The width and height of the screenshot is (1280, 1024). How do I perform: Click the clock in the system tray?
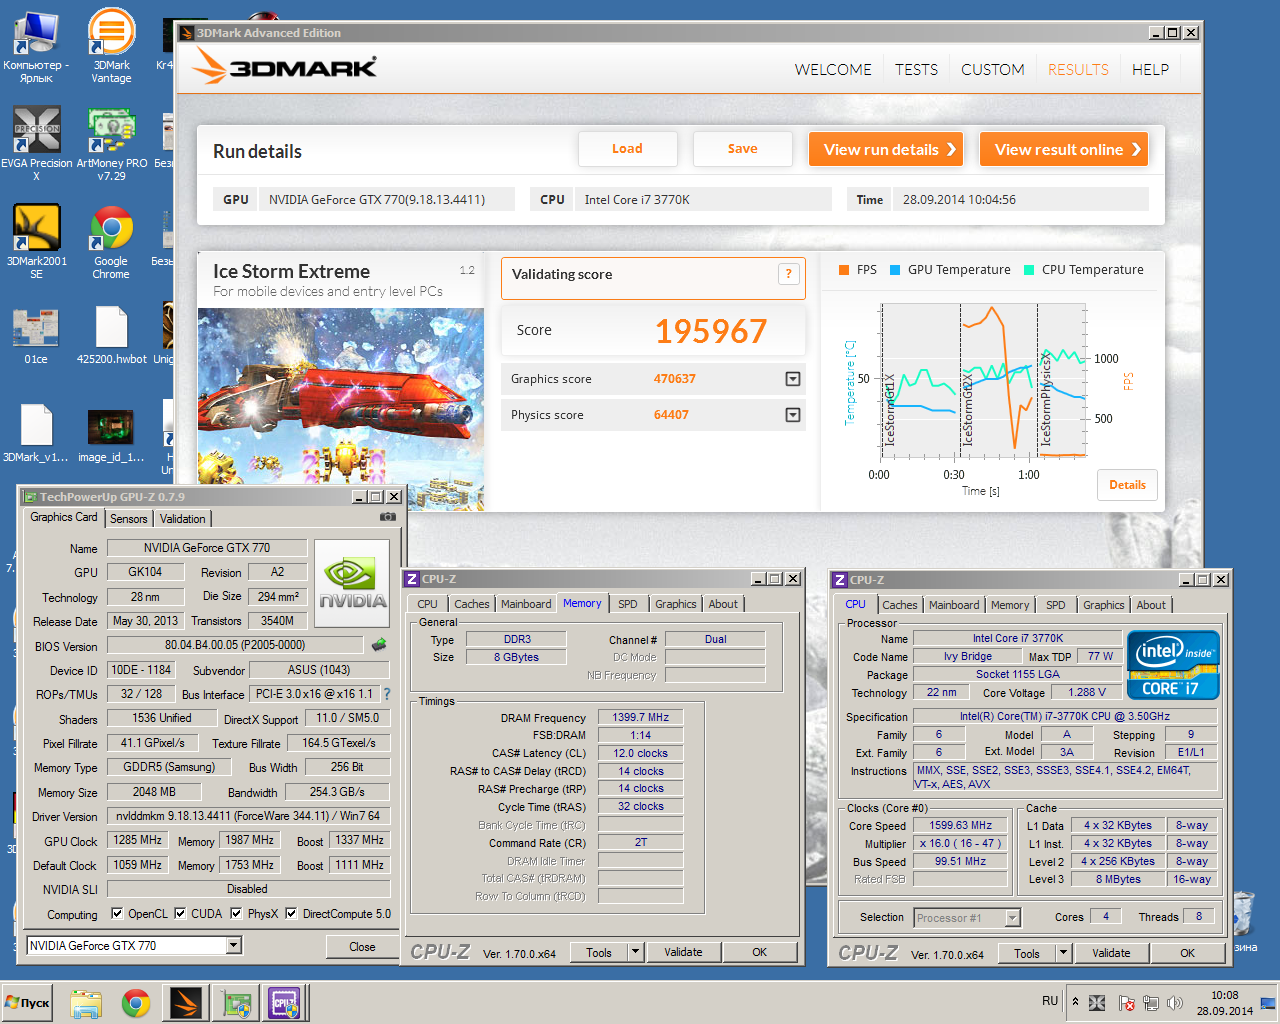point(1224,1003)
